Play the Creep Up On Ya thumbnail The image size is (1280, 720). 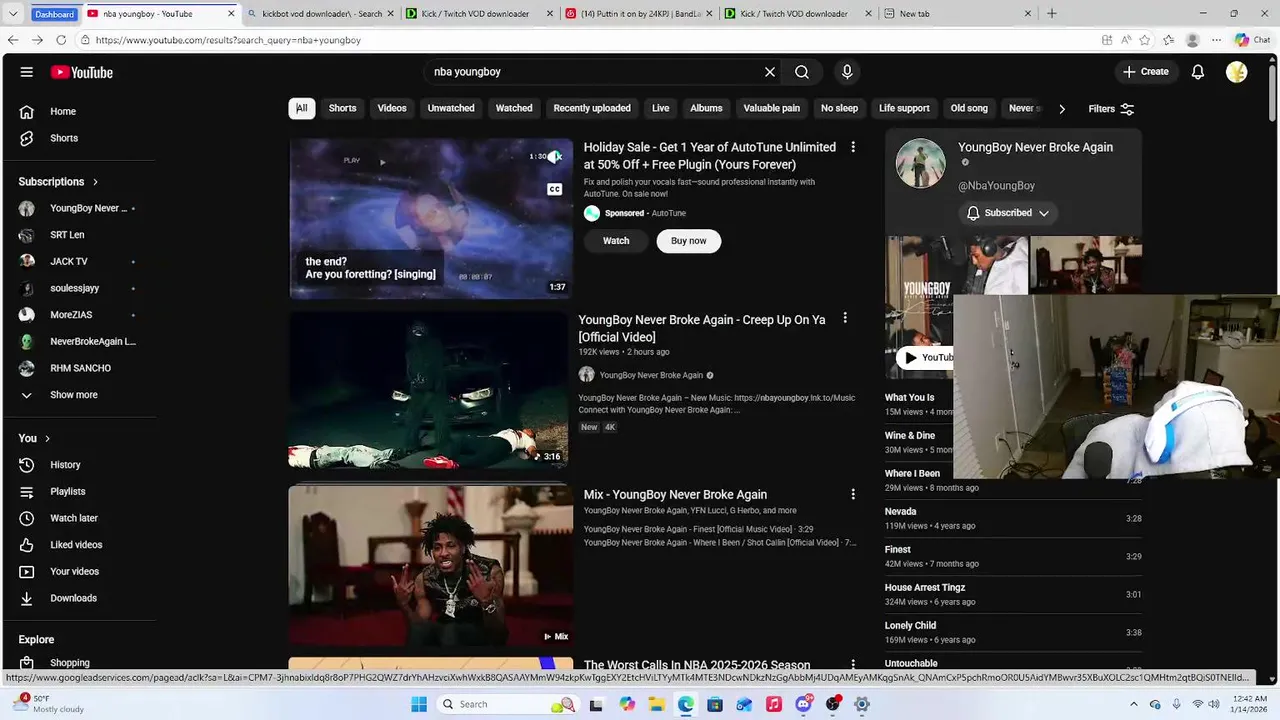[428, 390]
